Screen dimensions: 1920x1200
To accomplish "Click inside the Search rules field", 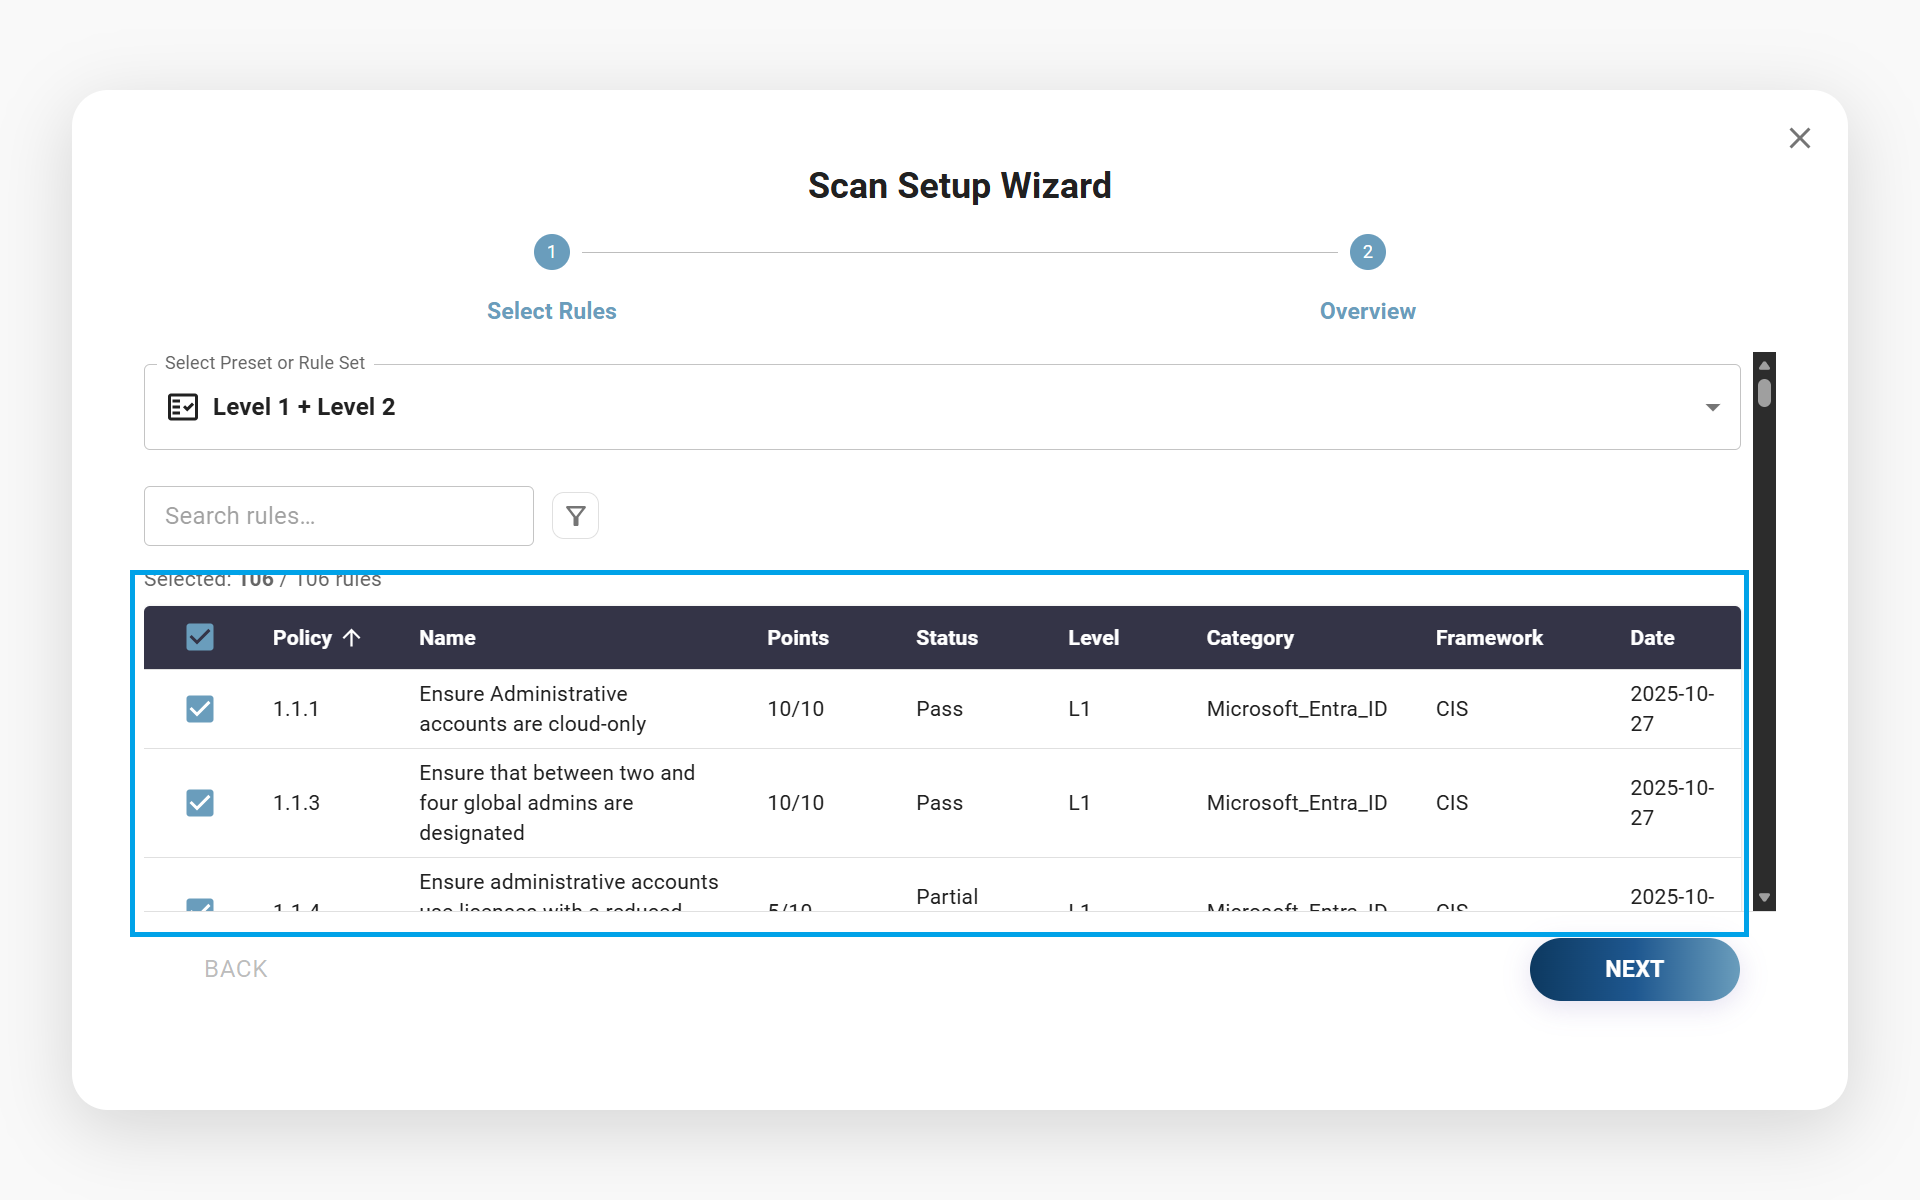I will (x=338, y=515).
